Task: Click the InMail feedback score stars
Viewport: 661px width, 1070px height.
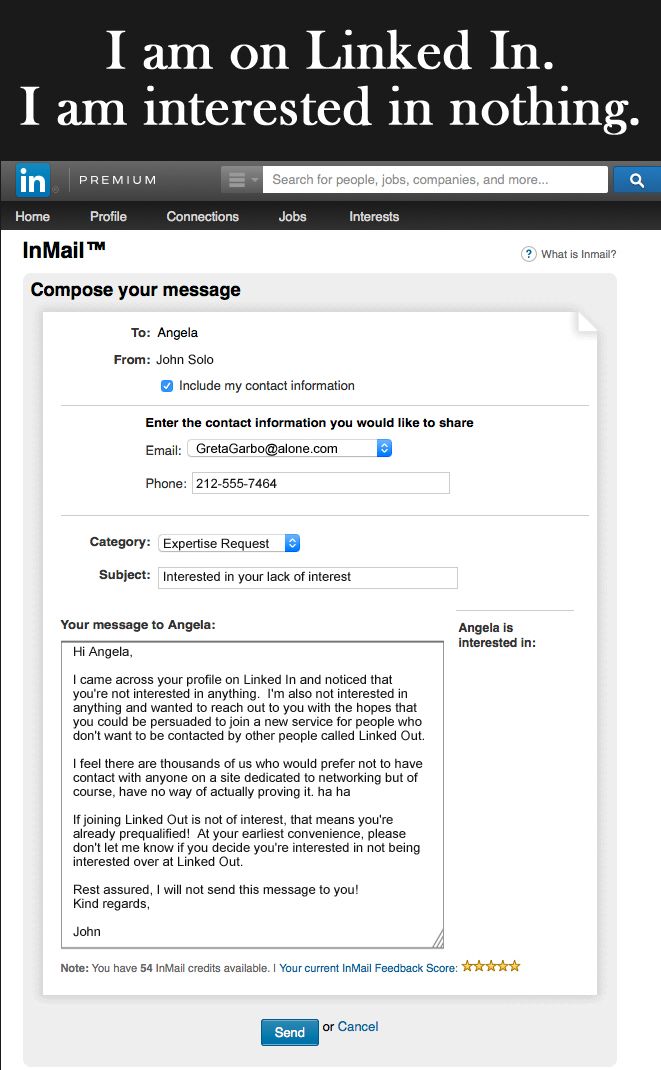Action: click(491, 966)
